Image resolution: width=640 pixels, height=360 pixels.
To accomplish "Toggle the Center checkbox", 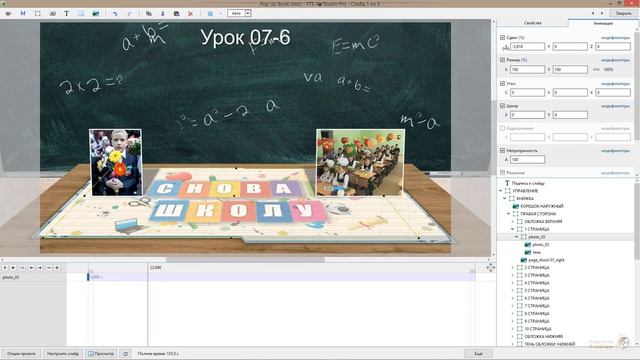I will pyautogui.click(x=502, y=106).
